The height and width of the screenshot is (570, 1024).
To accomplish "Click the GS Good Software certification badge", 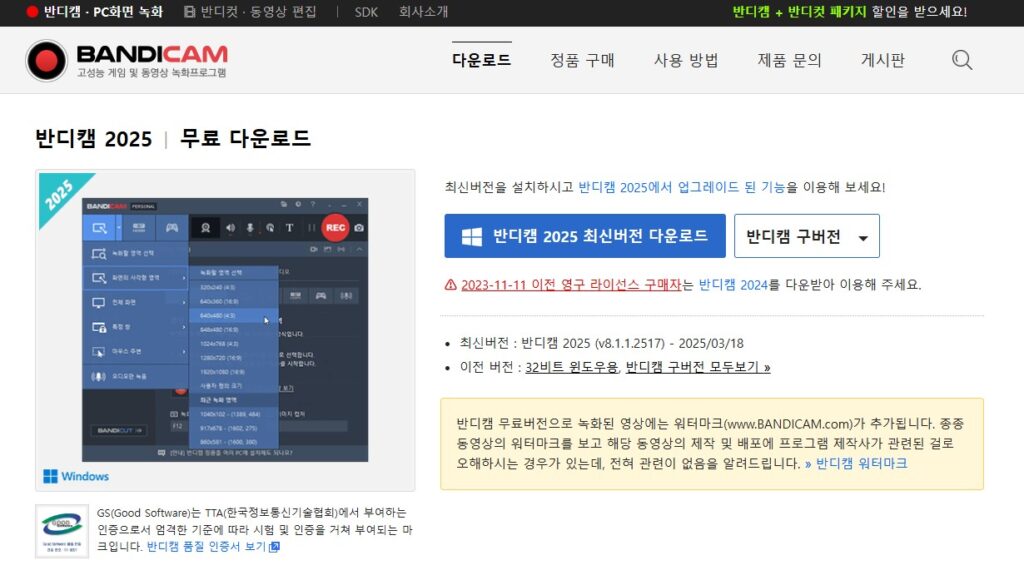I will pos(62,531).
